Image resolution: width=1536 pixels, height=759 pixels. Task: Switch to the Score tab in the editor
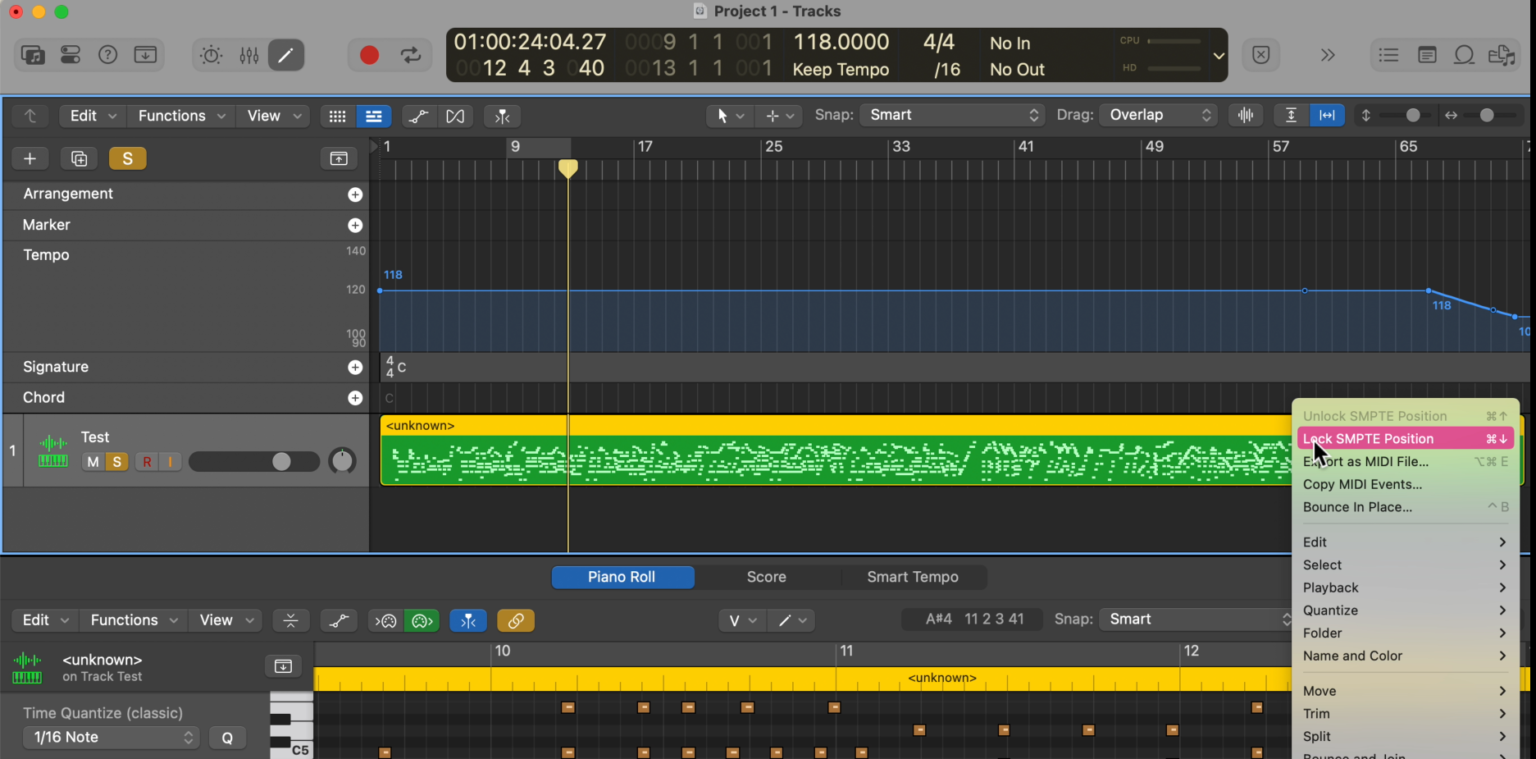pos(766,577)
